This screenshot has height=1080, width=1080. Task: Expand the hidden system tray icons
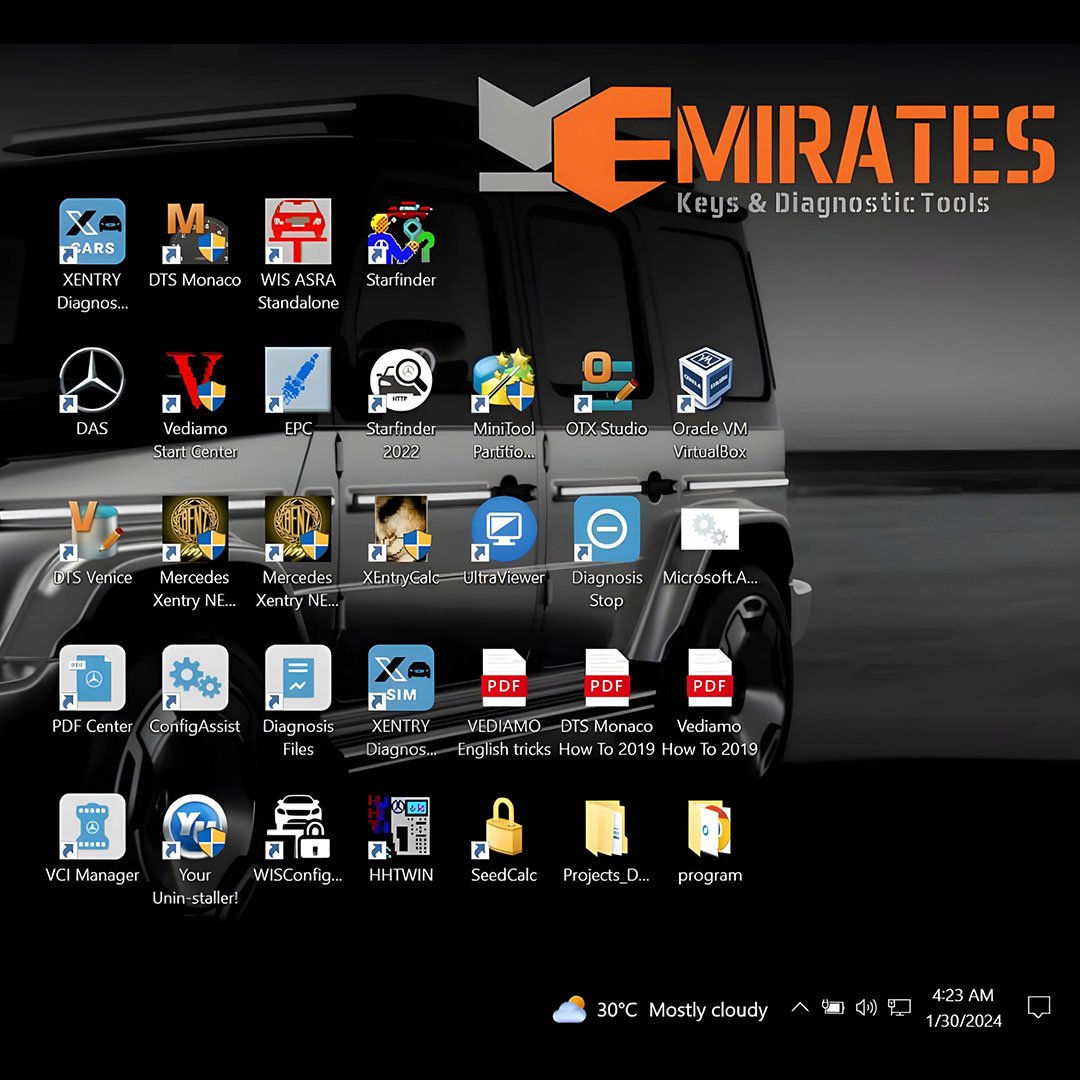[x=800, y=1008]
